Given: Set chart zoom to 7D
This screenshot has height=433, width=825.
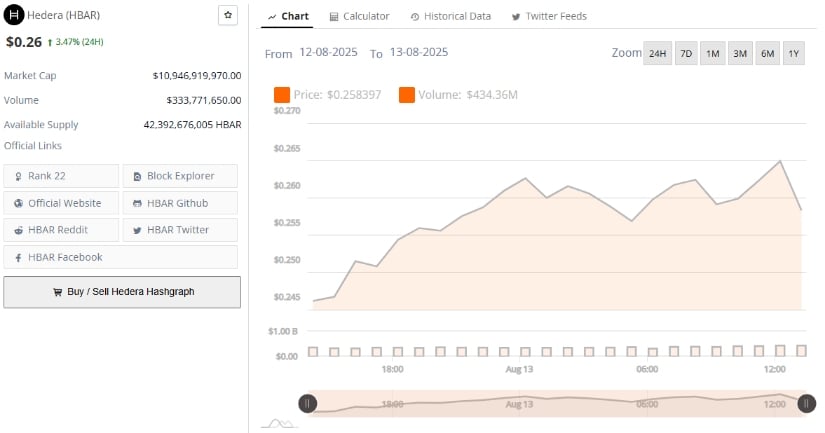Looking at the screenshot, I should tap(686, 53).
